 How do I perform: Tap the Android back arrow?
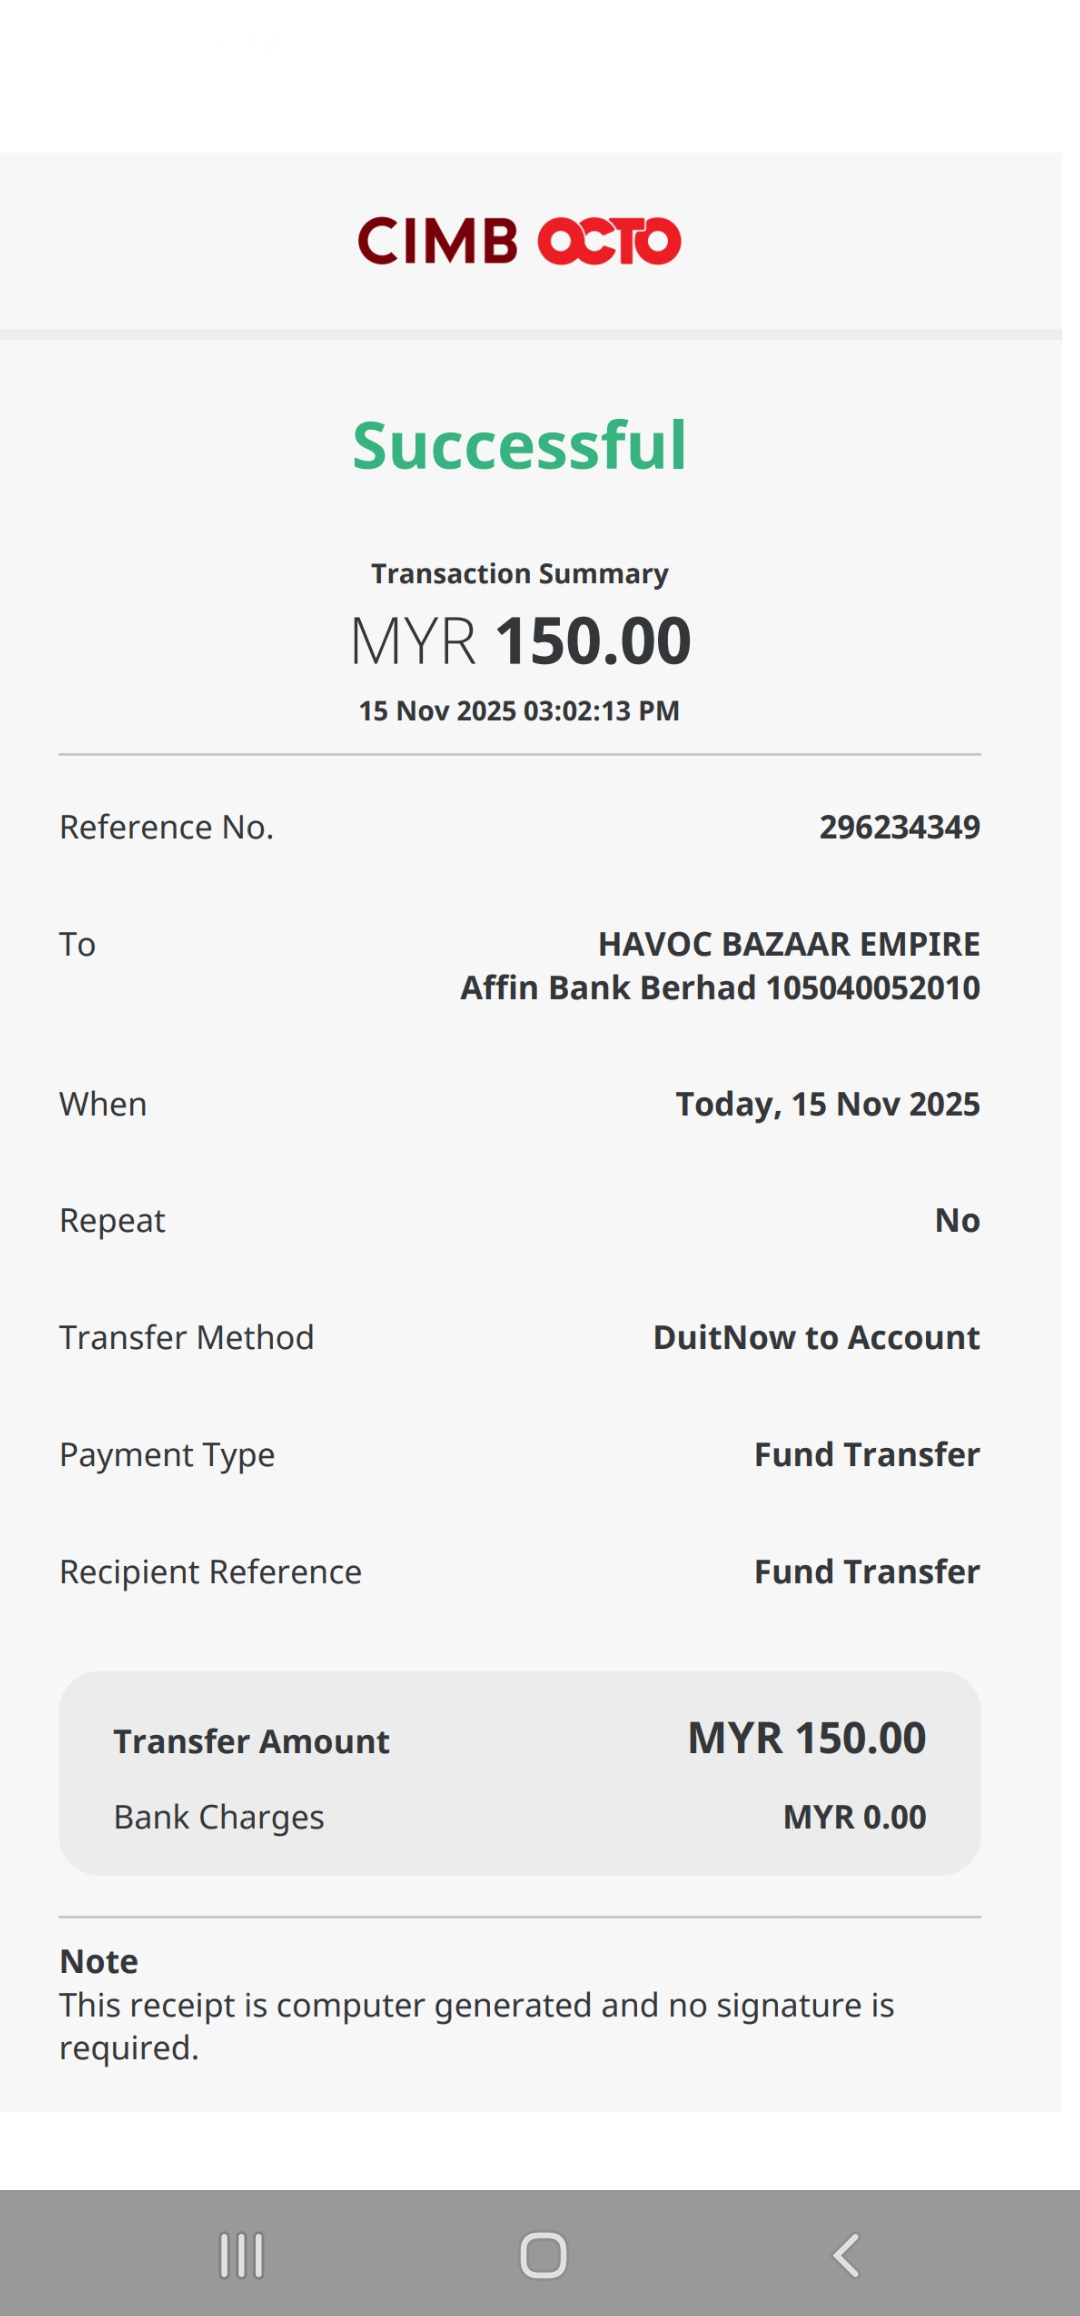coord(846,2256)
